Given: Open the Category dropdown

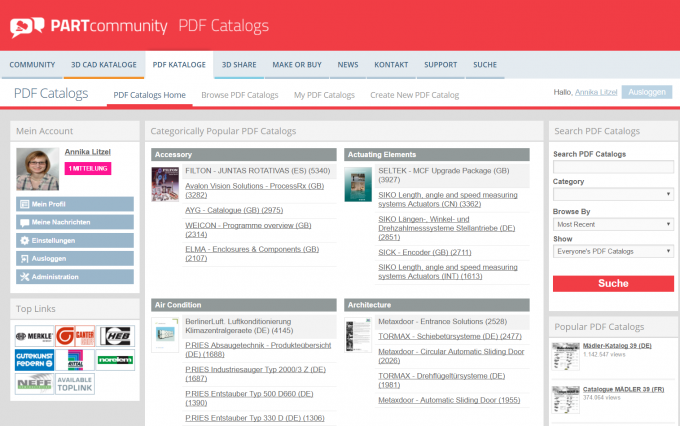Looking at the screenshot, I should click(613, 194).
